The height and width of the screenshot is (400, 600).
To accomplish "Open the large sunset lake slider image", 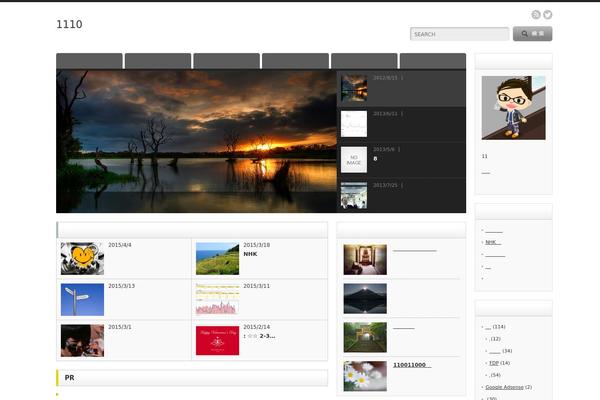I will point(196,141).
